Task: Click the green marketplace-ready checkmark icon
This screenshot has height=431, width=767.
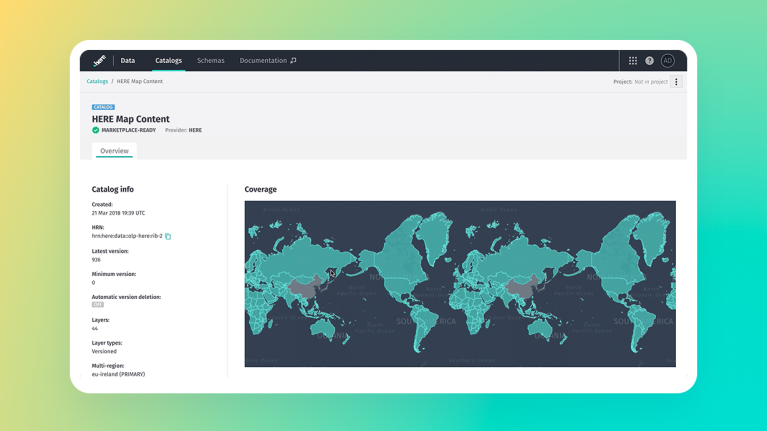Action: click(x=95, y=130)
